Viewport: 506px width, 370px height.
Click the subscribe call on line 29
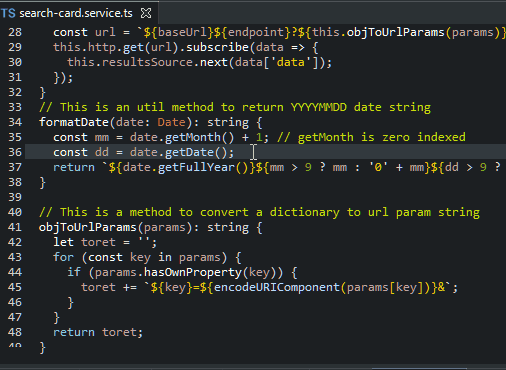(217, 47)
